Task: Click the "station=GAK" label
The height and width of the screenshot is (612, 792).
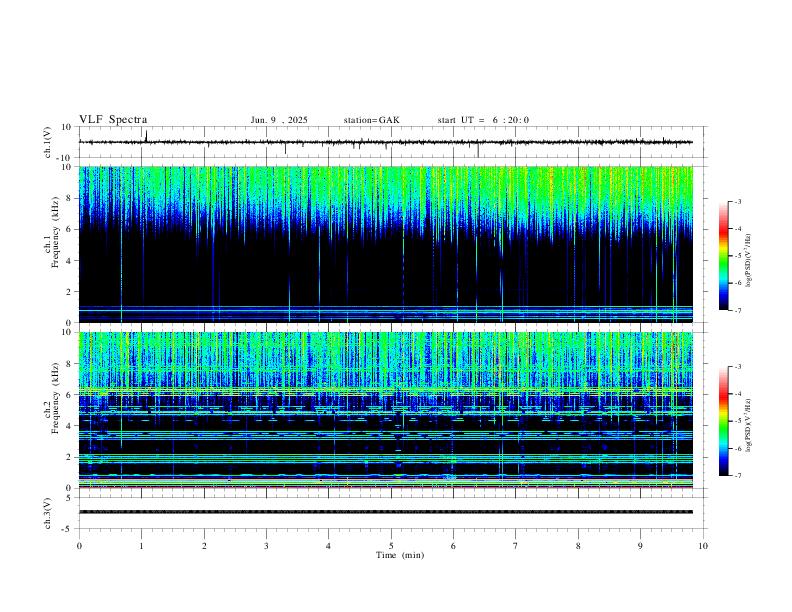Action: click(x=371, y=120)
